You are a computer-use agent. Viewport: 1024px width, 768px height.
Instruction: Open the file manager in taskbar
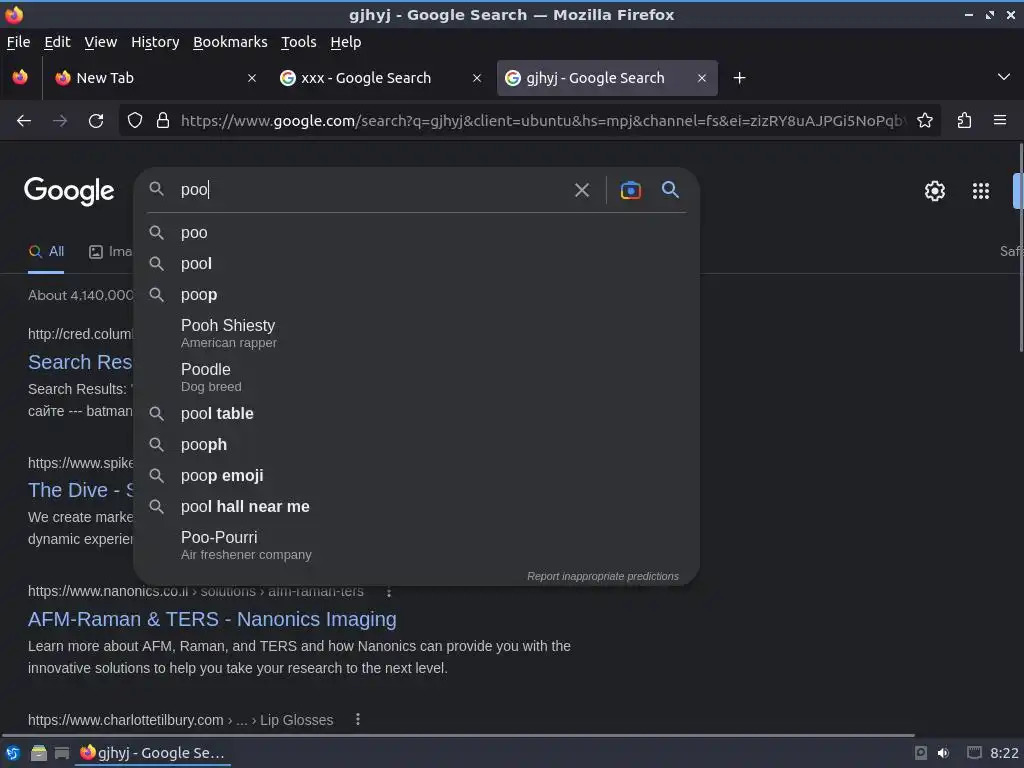pyautogui.click(x=39, y=753)
